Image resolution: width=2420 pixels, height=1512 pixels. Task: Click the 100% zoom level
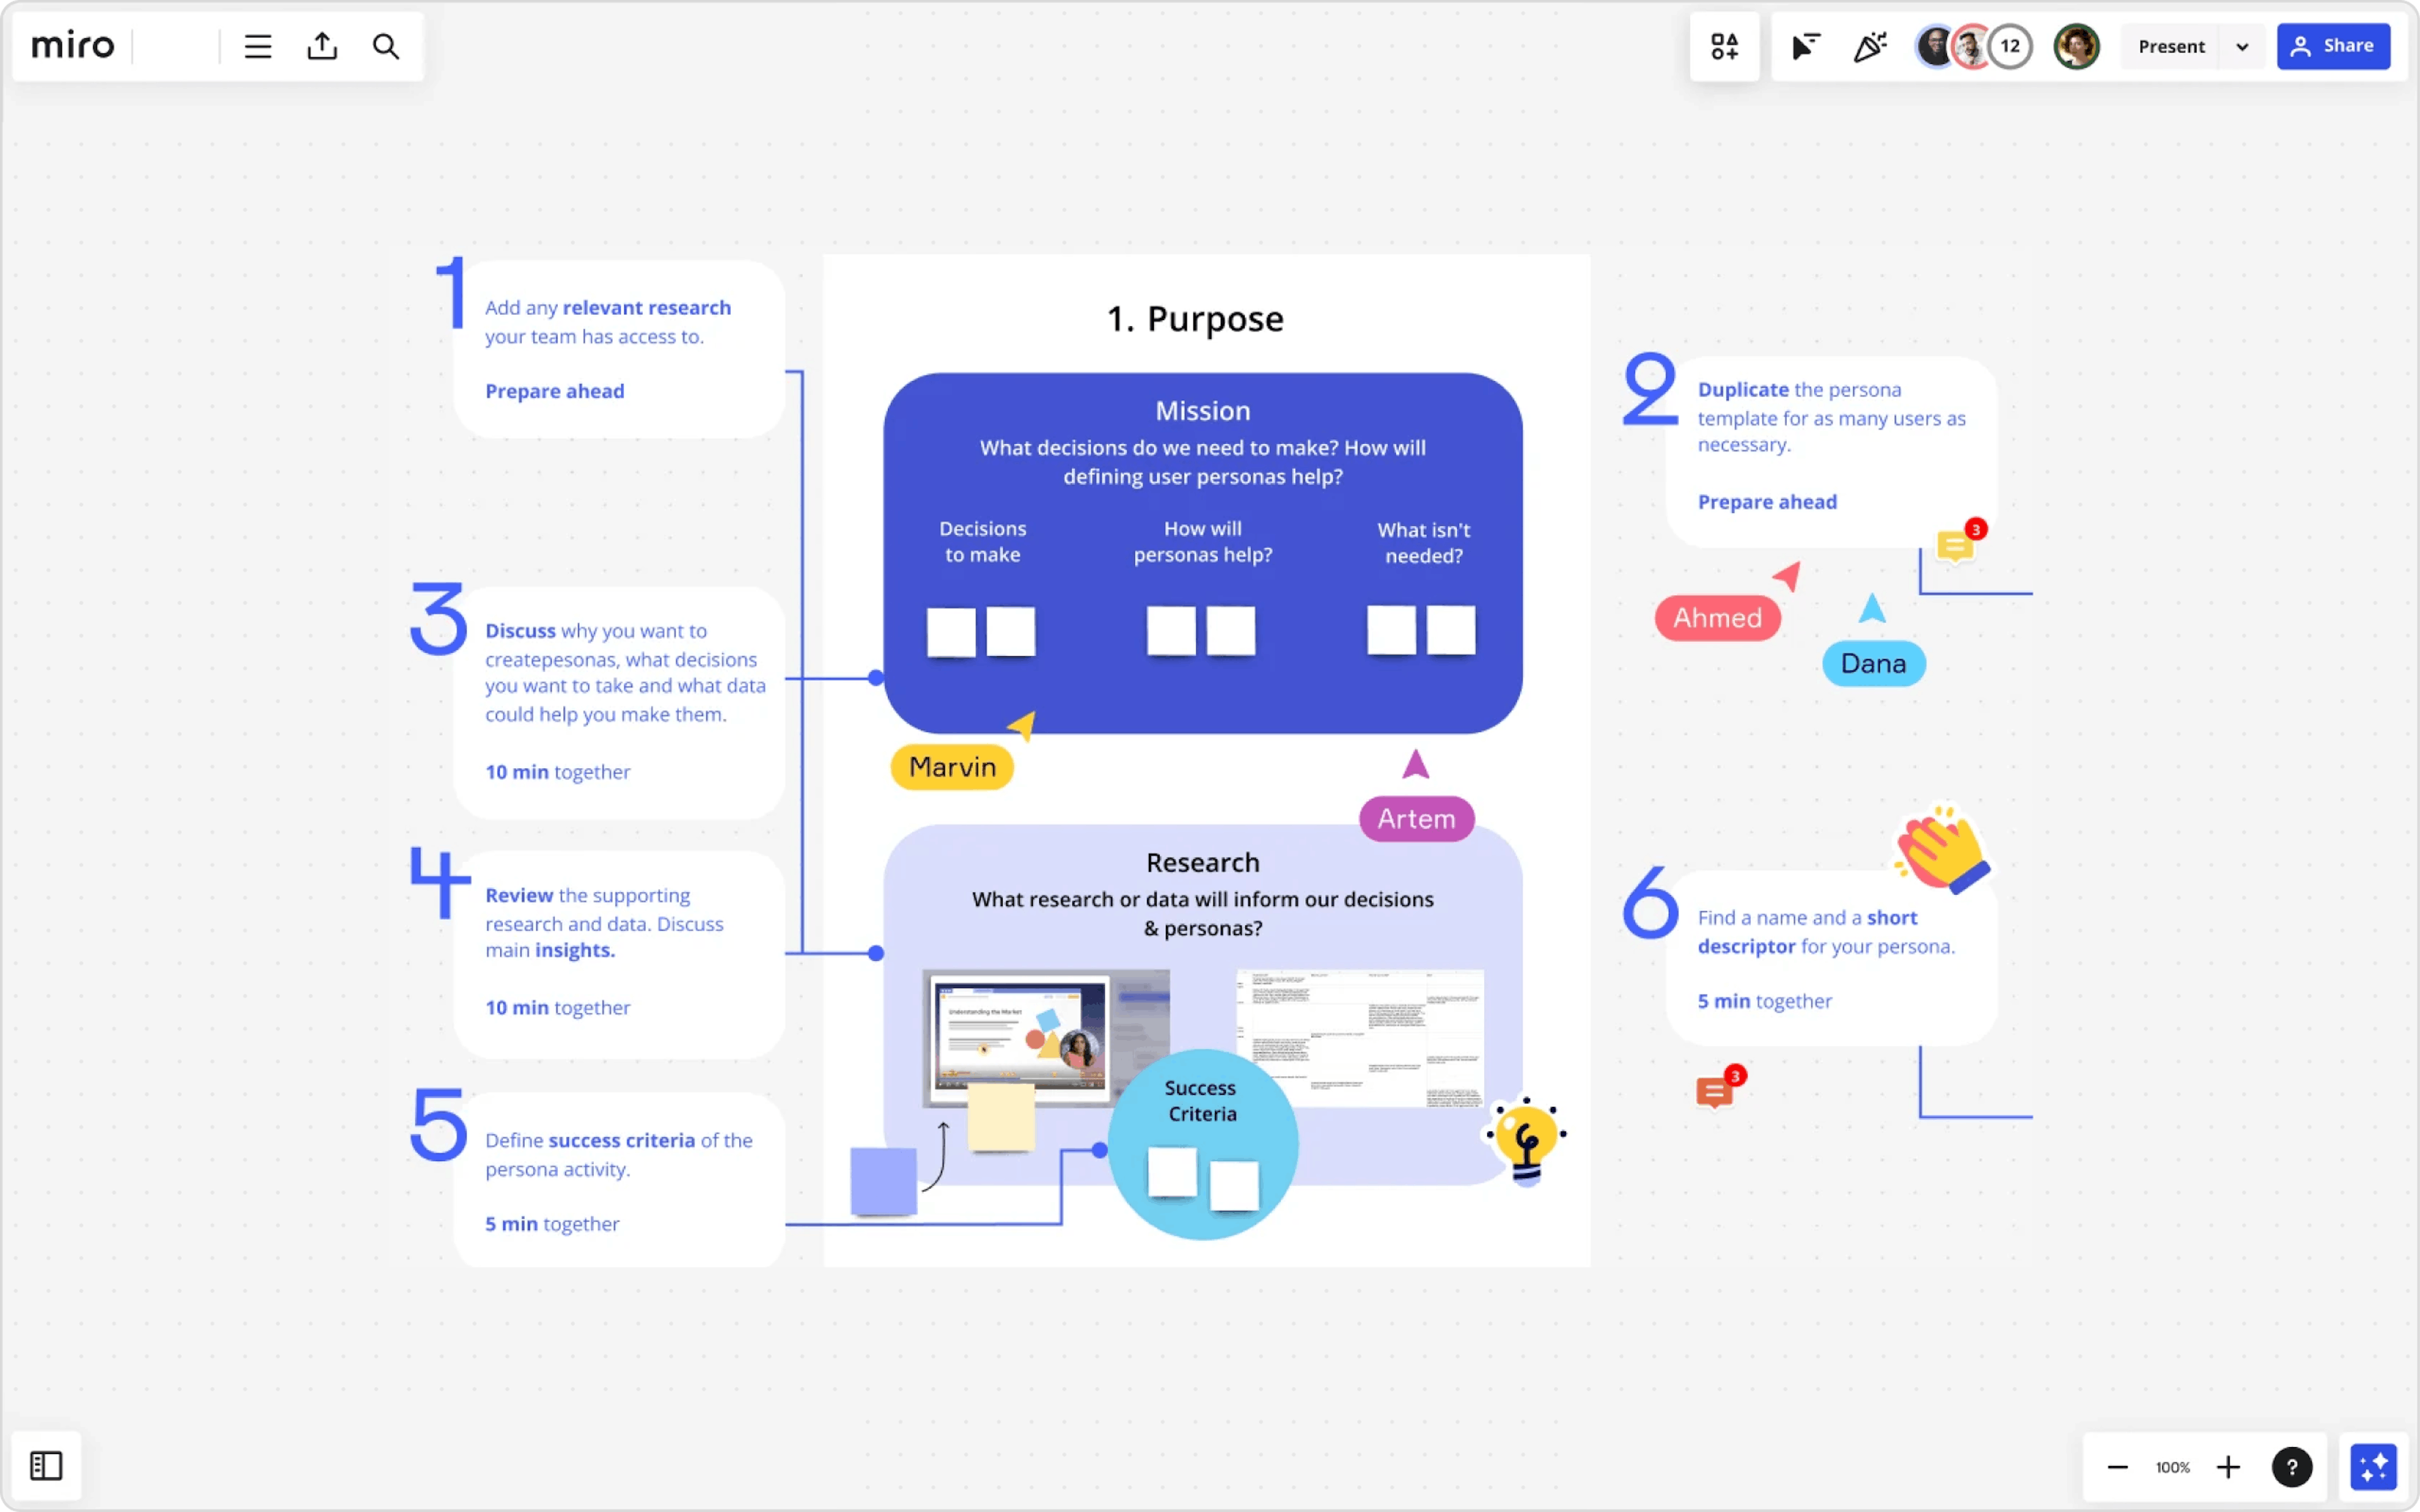coord(2172,1467)
